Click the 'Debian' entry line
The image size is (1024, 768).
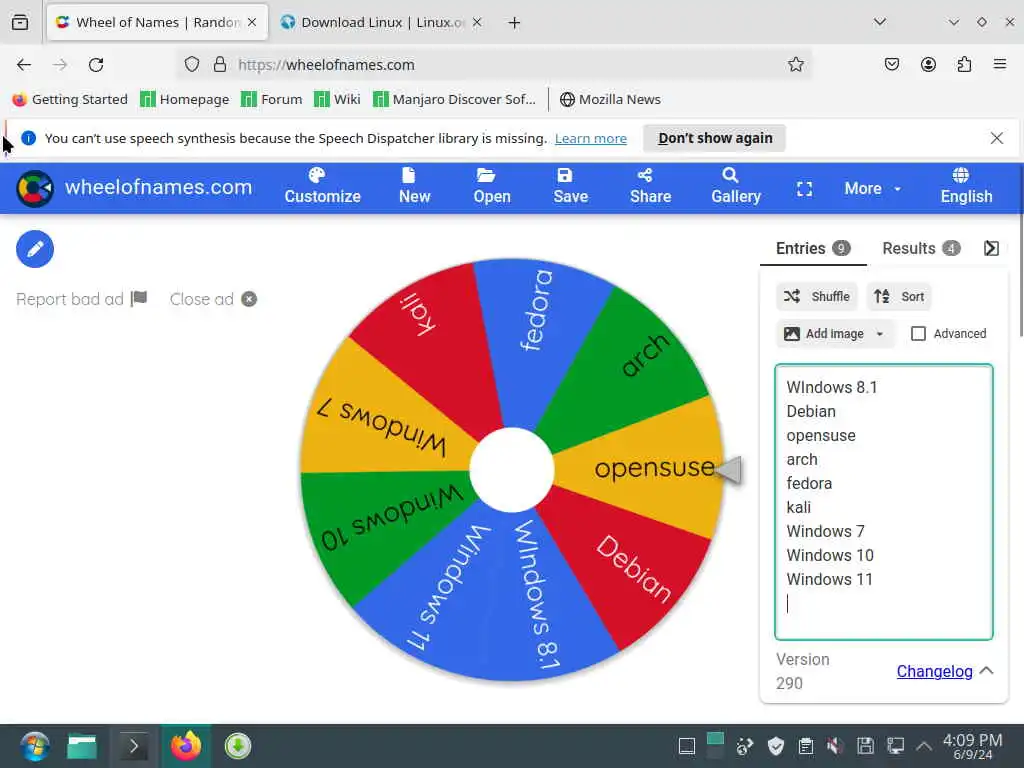coord(811,411)
